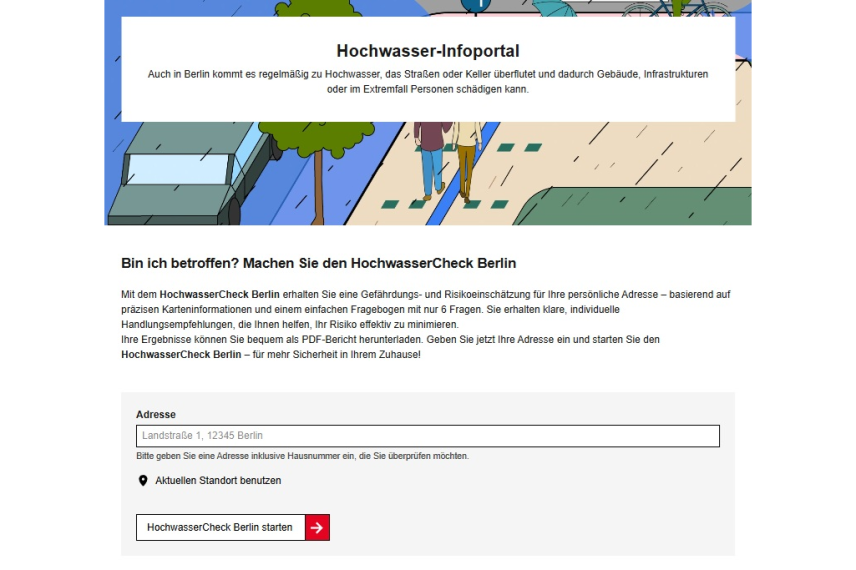Screen dimensions: 856x570
Task: Click the 'Bin ich betroffen?' heading
Action: pos(318,263)
